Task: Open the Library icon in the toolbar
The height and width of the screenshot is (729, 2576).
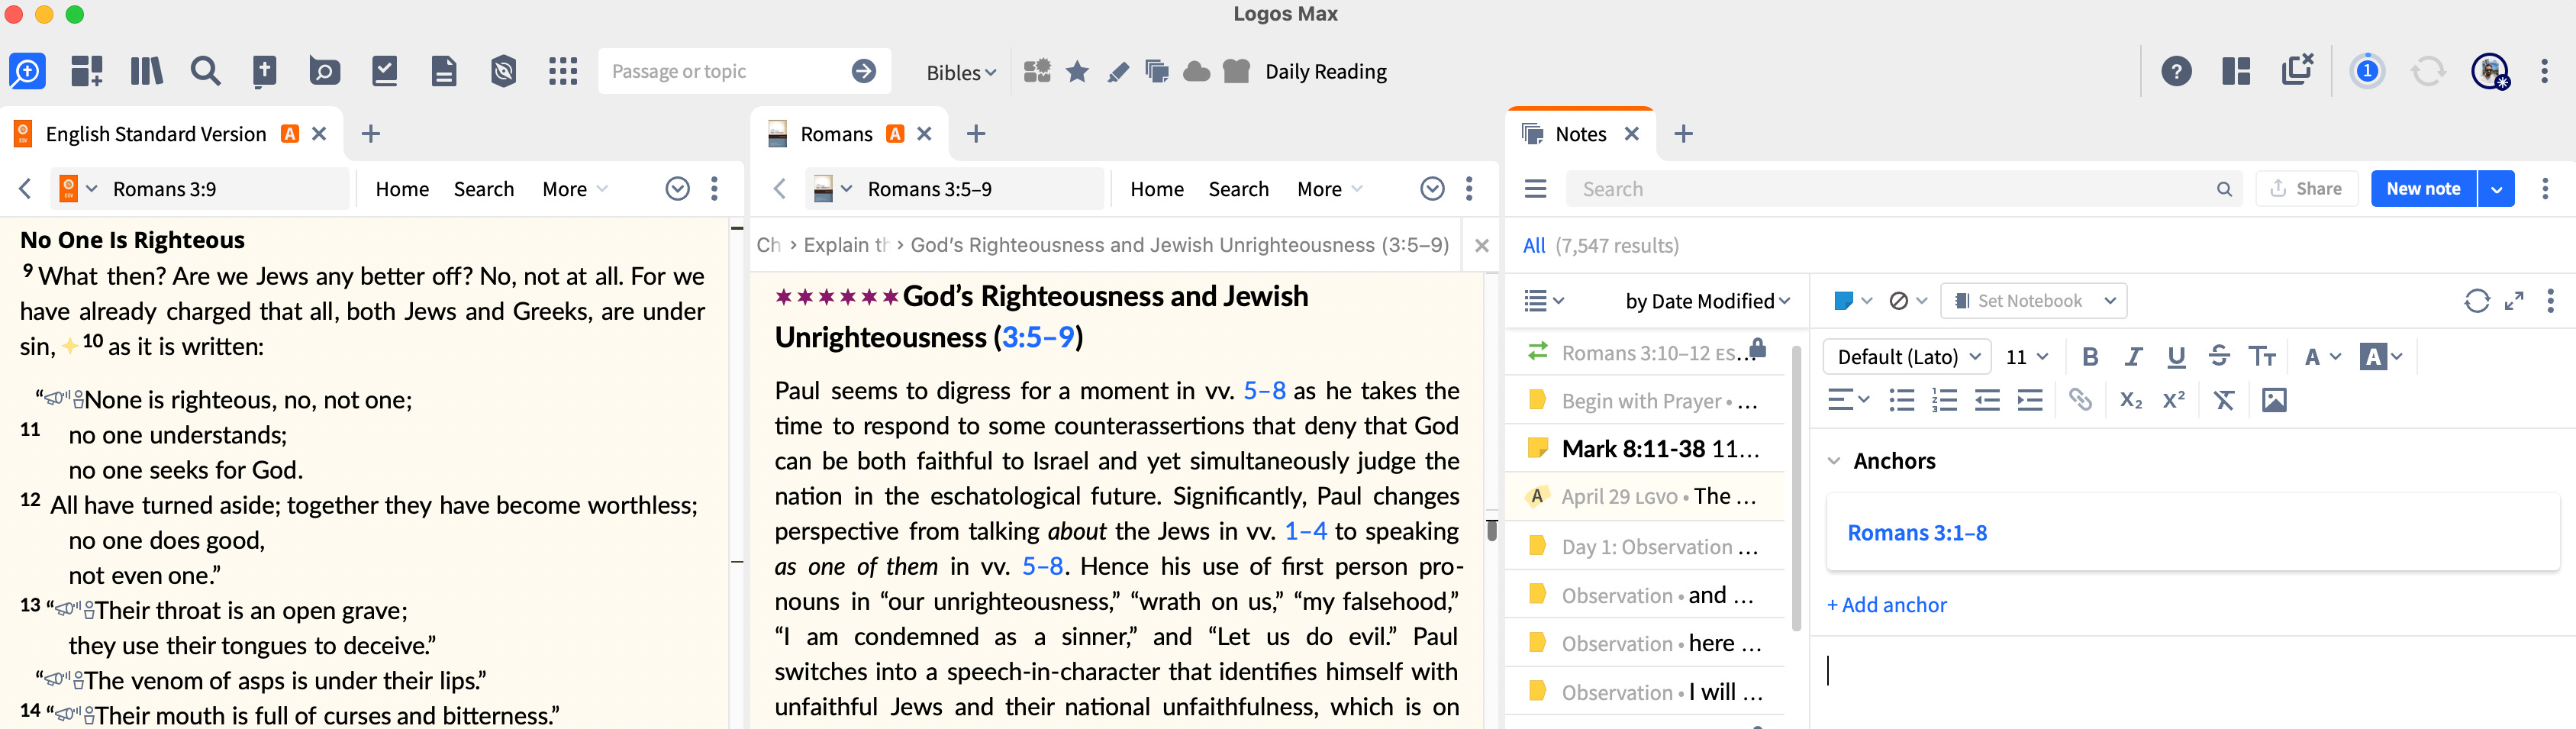Action: tap(146, 71)
